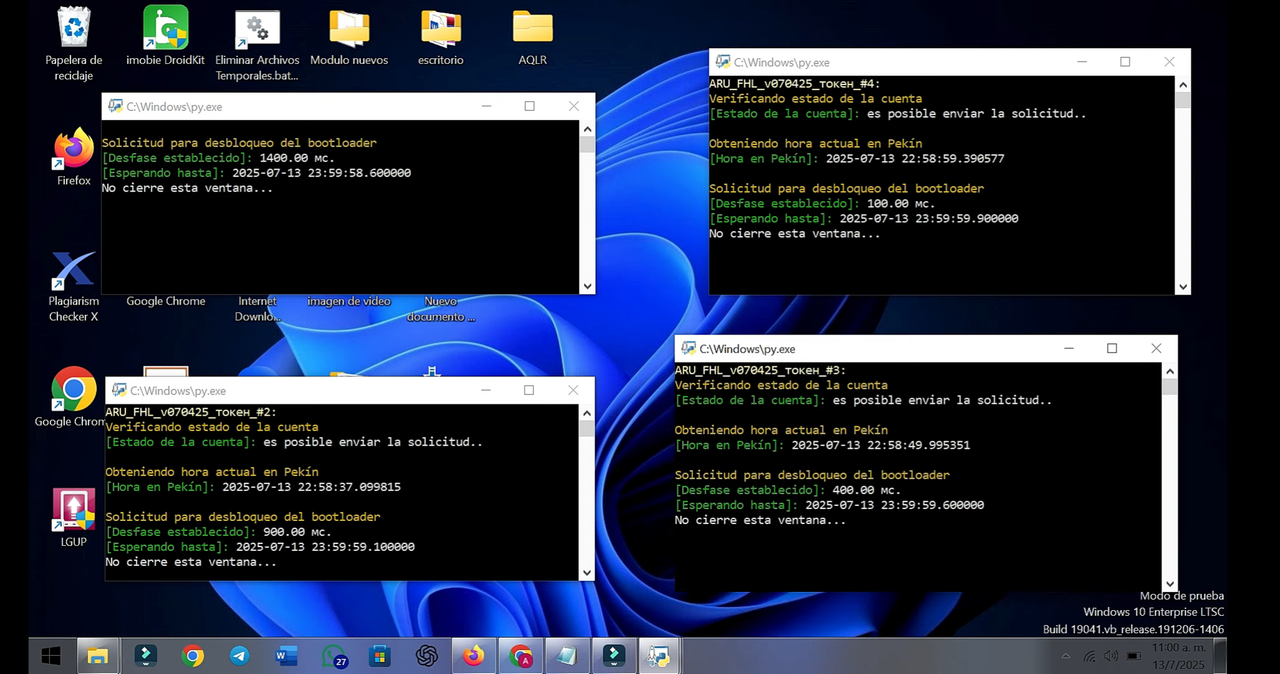Click the down scroll arrow in token #3 window
Viewport: 1280px width, 674px height.
tap(1170, 584)
